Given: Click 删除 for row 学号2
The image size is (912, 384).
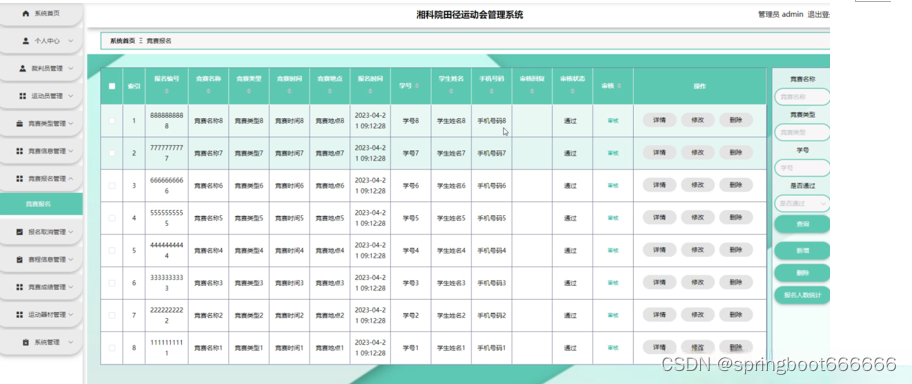Looking at the screenshot, I should (736, 315).
